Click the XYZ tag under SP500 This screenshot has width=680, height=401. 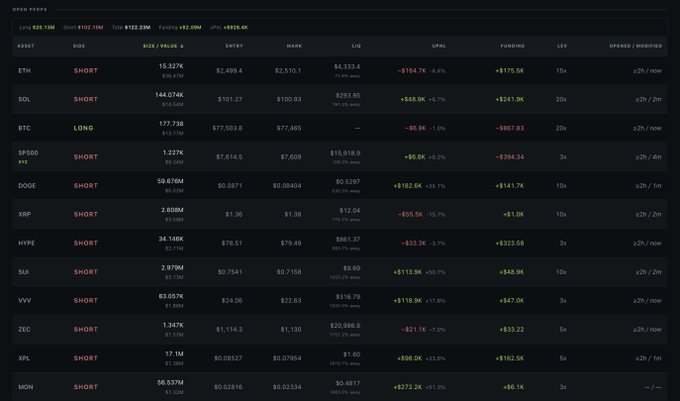(x=23, y=162)
